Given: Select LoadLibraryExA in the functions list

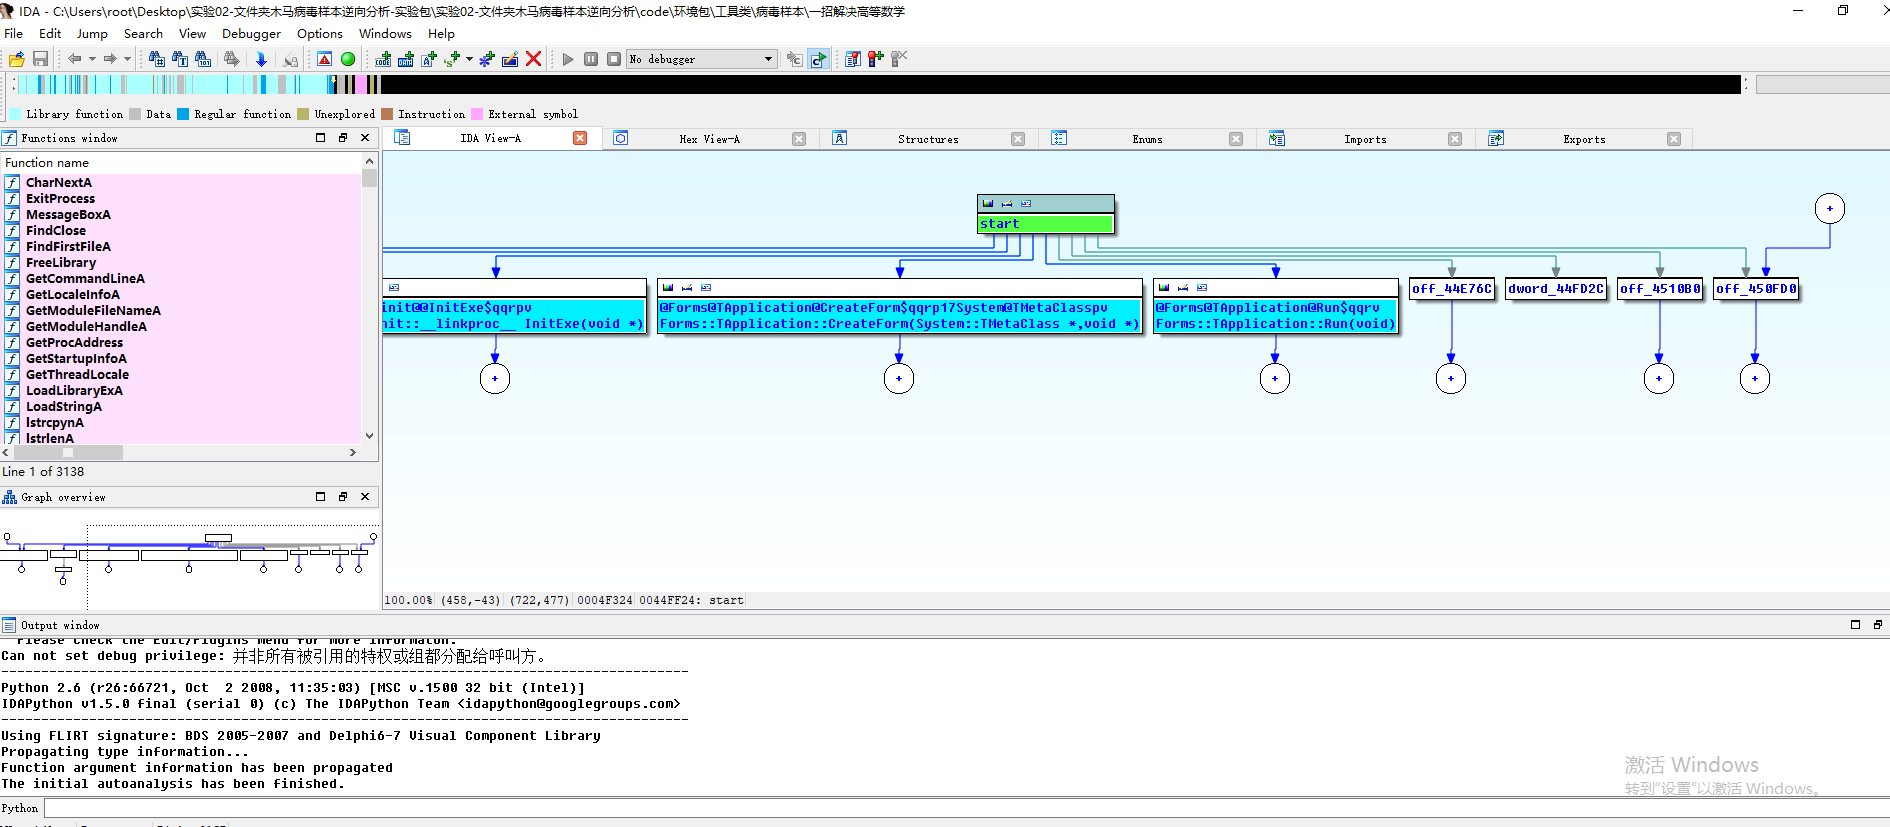Looking at the screenshot, I should [x=74, y=390].
